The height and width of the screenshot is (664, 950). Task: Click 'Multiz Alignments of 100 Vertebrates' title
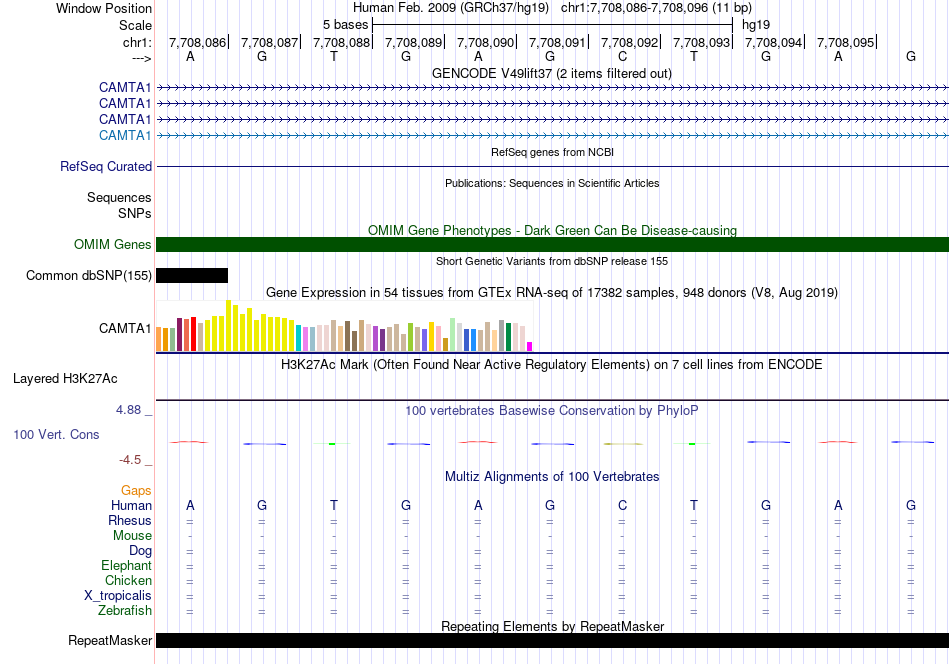(552, 477)
